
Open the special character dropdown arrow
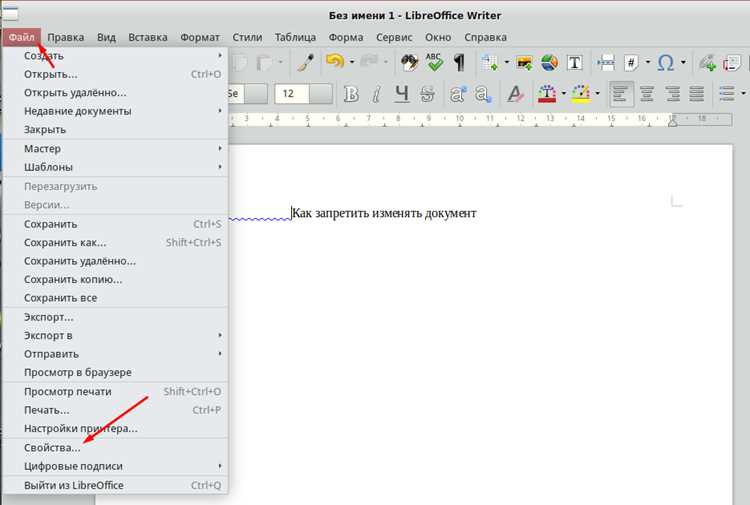pyautogui.click(x=683, y=62)
